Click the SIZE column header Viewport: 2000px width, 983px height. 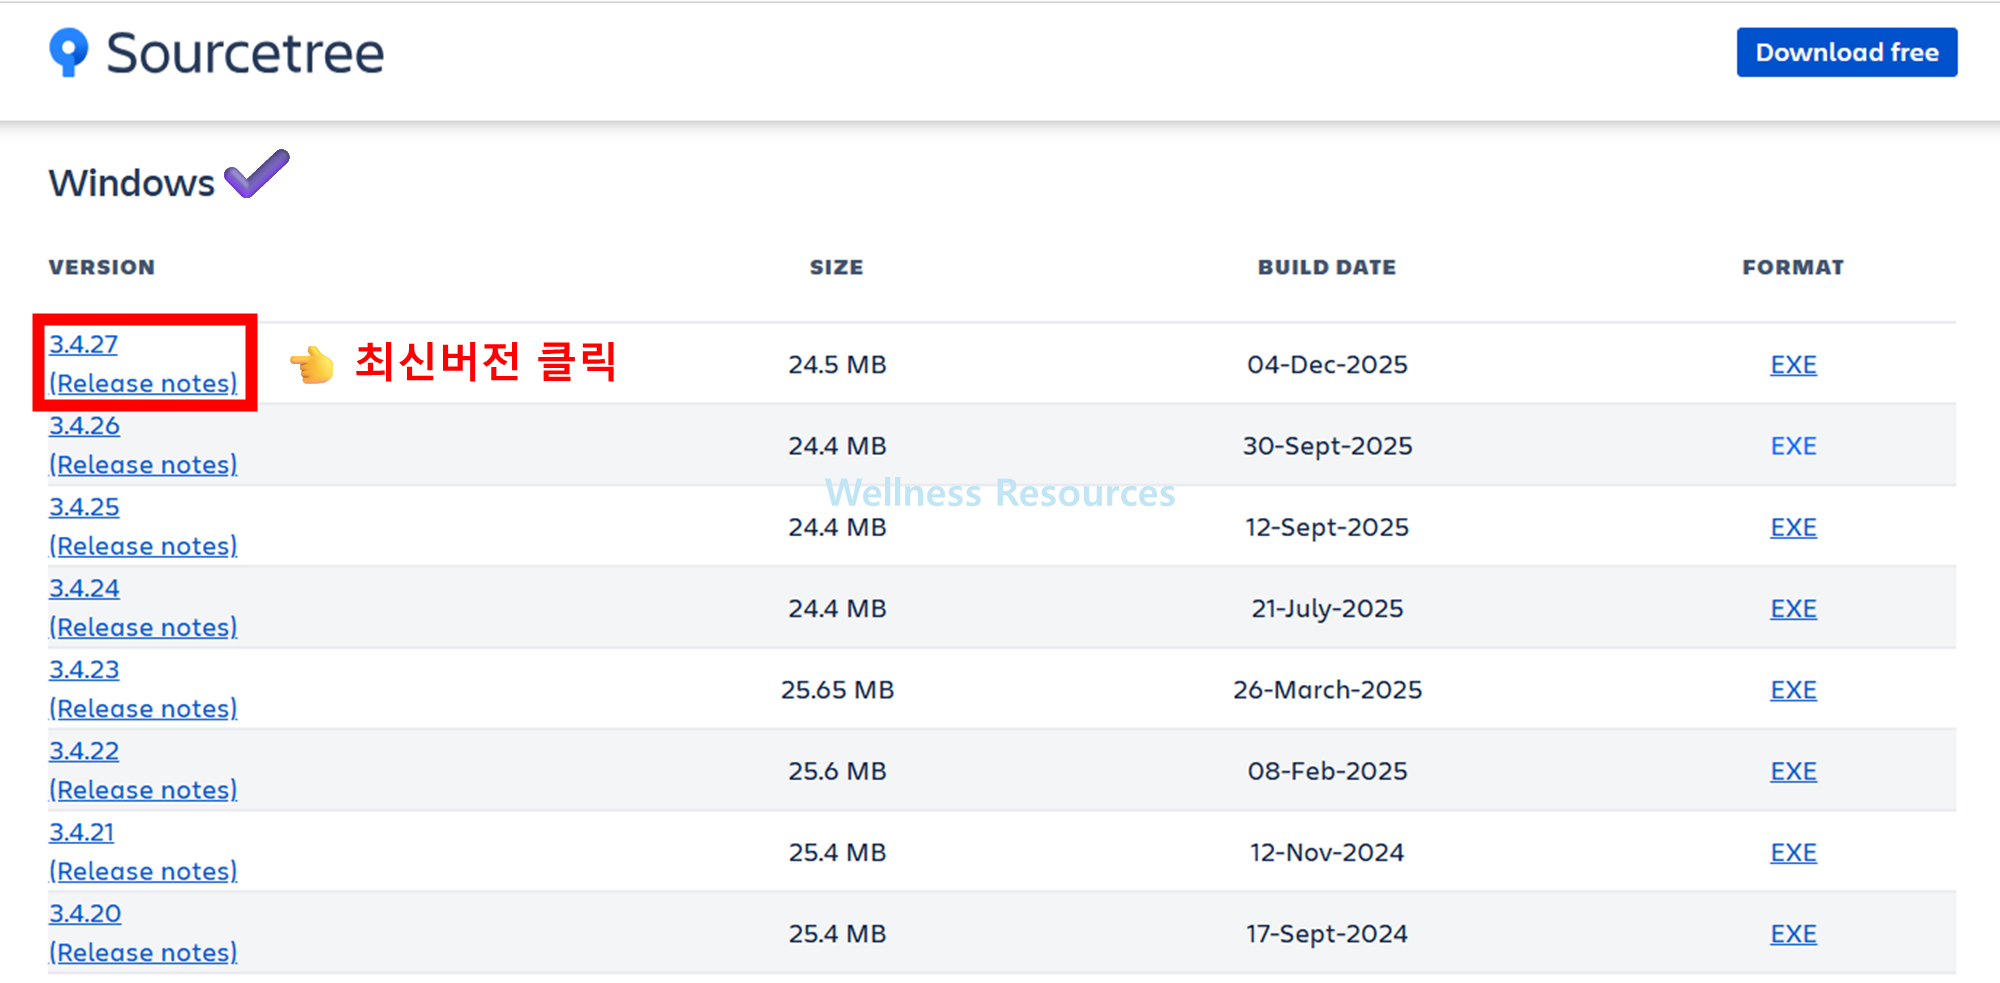click(837, 267)
